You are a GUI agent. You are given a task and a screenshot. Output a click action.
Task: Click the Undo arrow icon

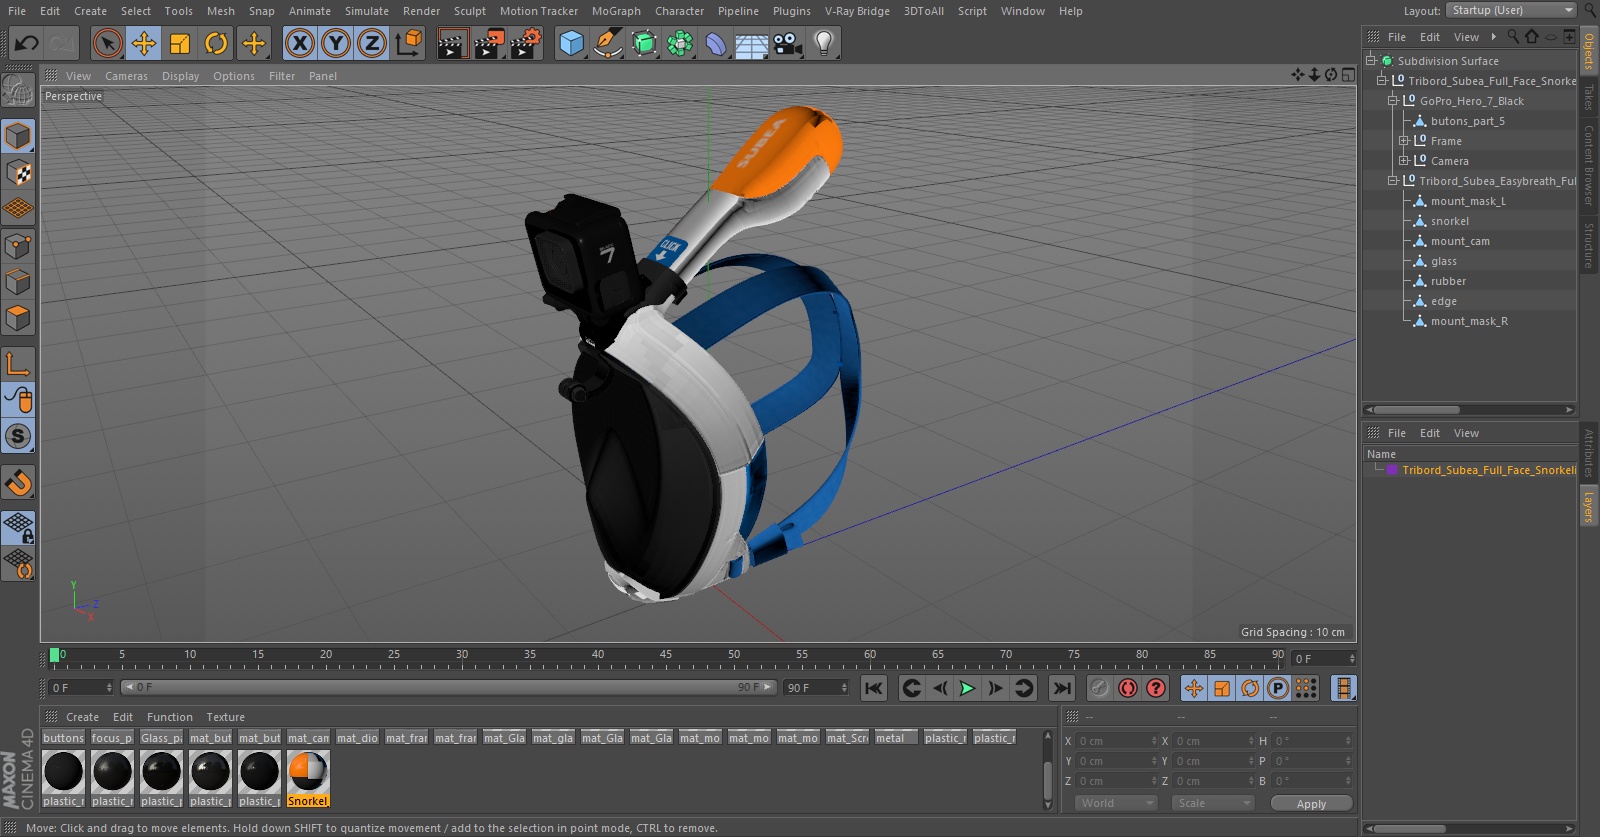(x=26, y=43)
